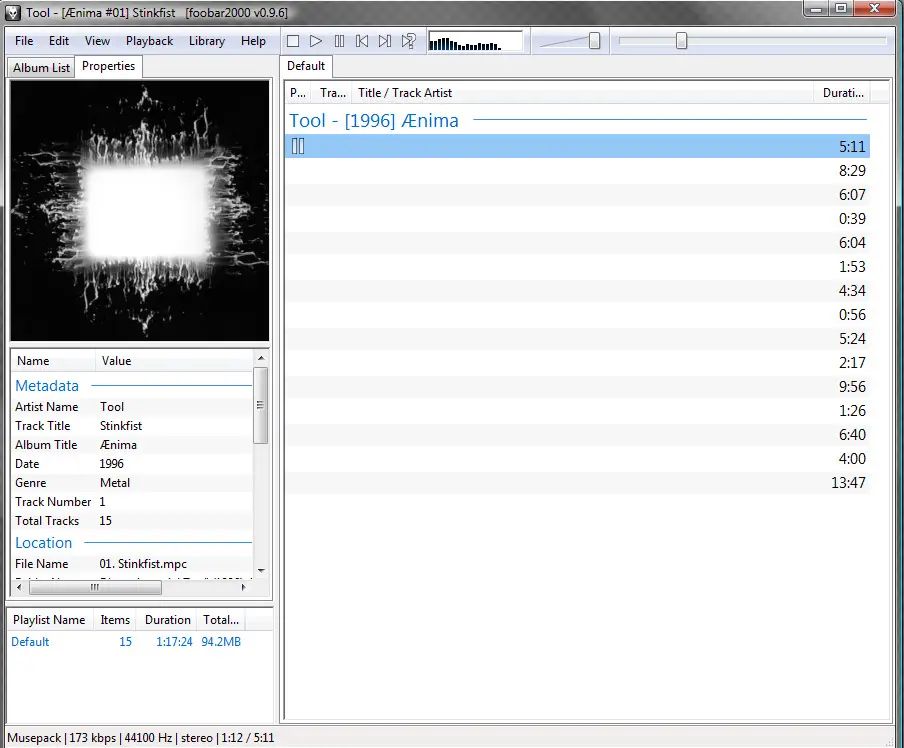Screen dimensions: 904x748
Task: Select the track with duration 5:24
Action: point(578,339)
